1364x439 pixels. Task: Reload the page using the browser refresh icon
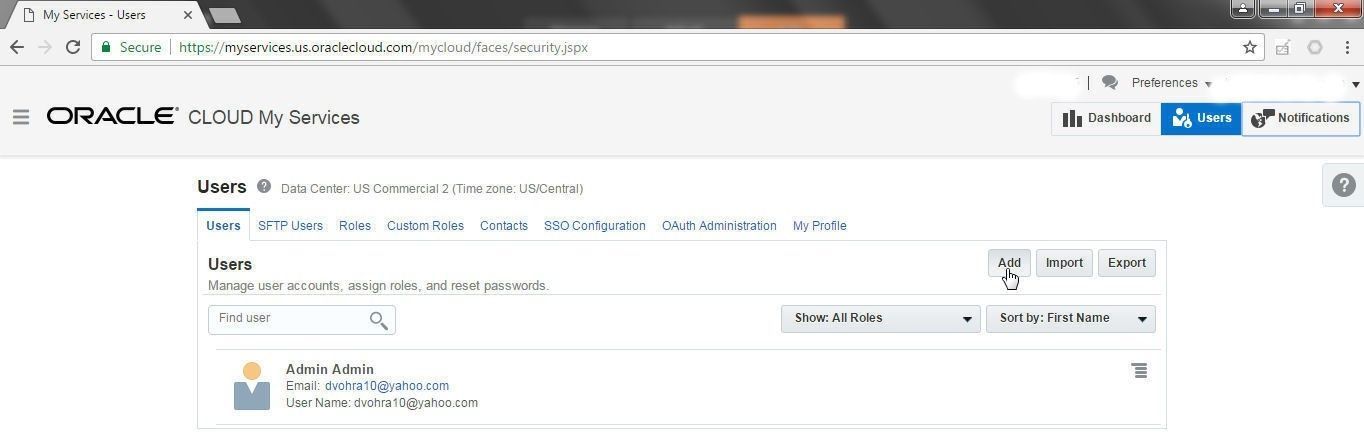click(x=73, y=47)
